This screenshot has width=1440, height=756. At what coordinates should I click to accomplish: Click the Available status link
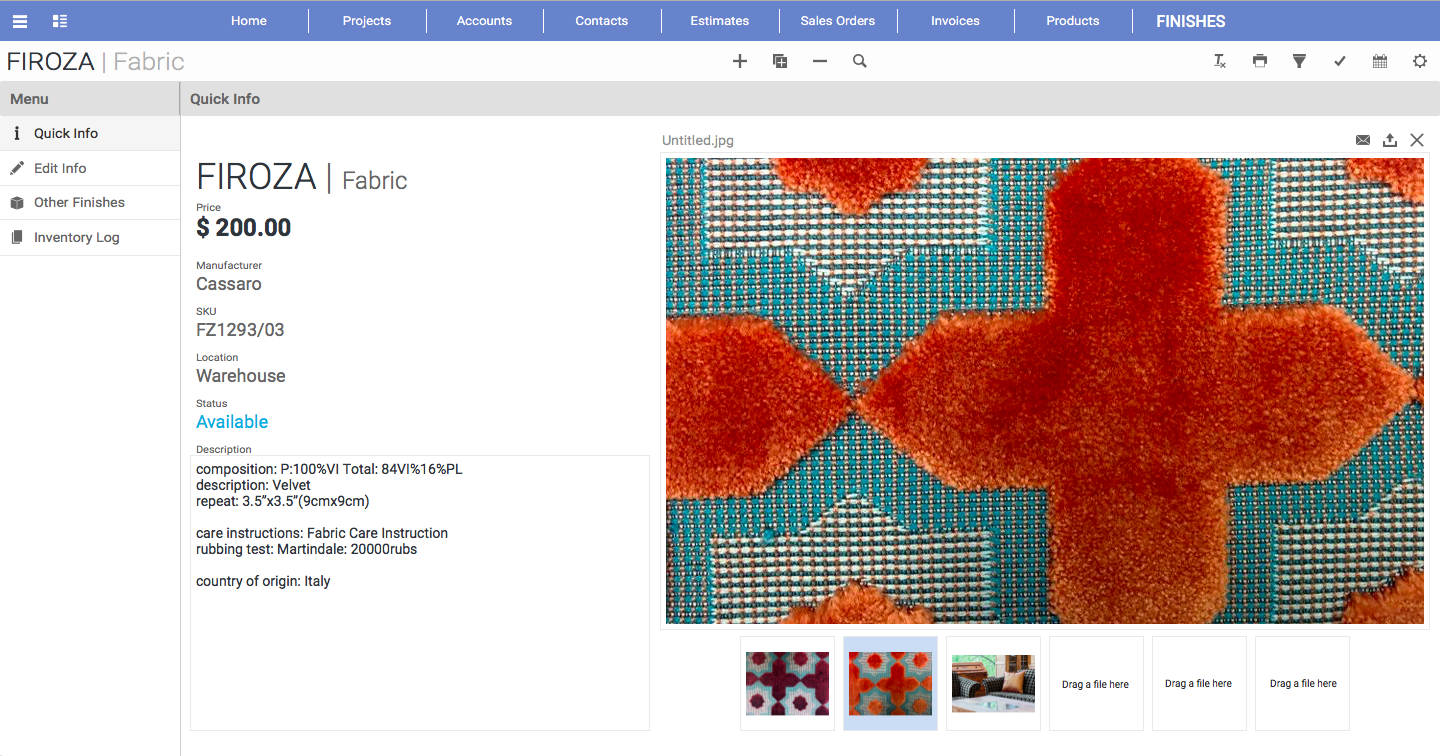point(232,422)
